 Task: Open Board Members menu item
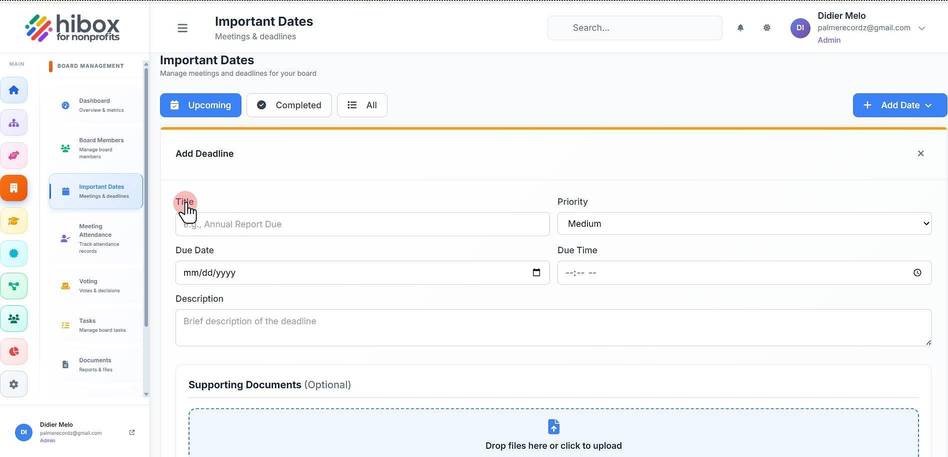click(96, 148)
